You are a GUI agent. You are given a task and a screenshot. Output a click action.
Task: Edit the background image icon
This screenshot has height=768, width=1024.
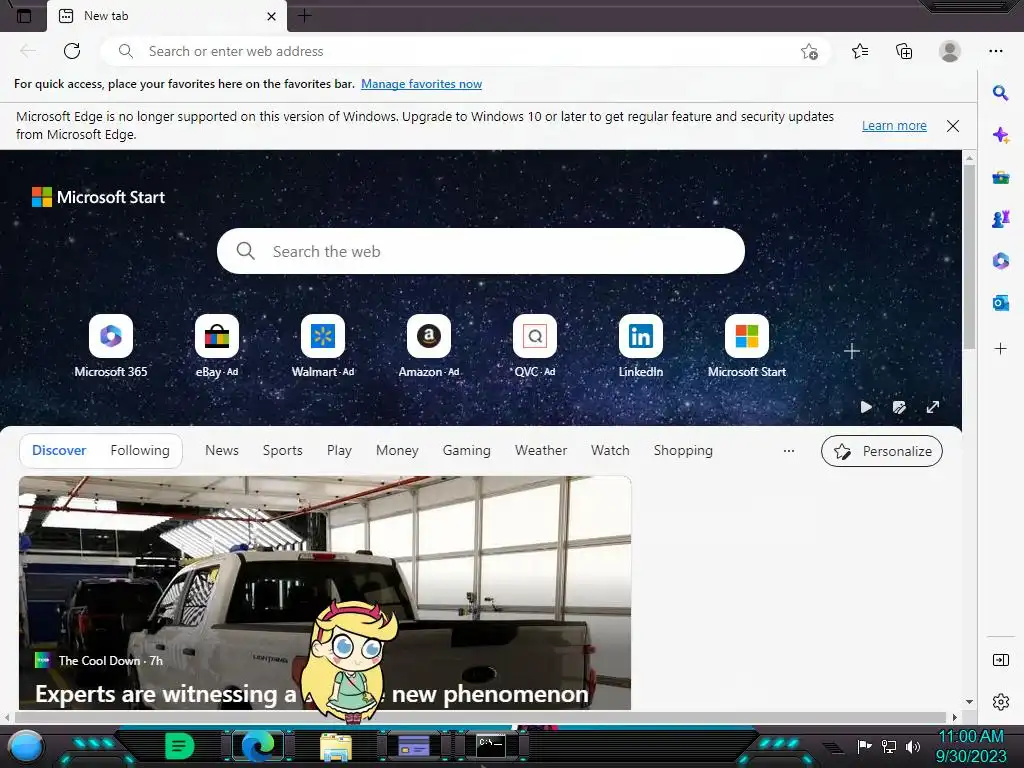899,408
